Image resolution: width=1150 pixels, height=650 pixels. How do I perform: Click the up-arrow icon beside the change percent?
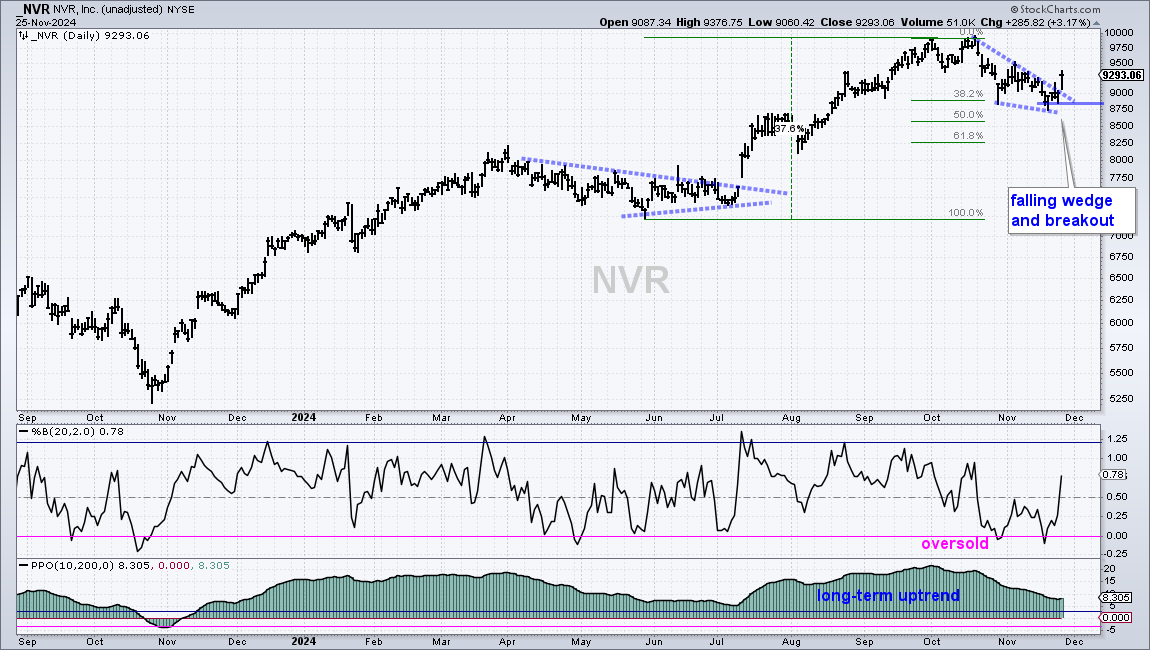coord(1097,23)
